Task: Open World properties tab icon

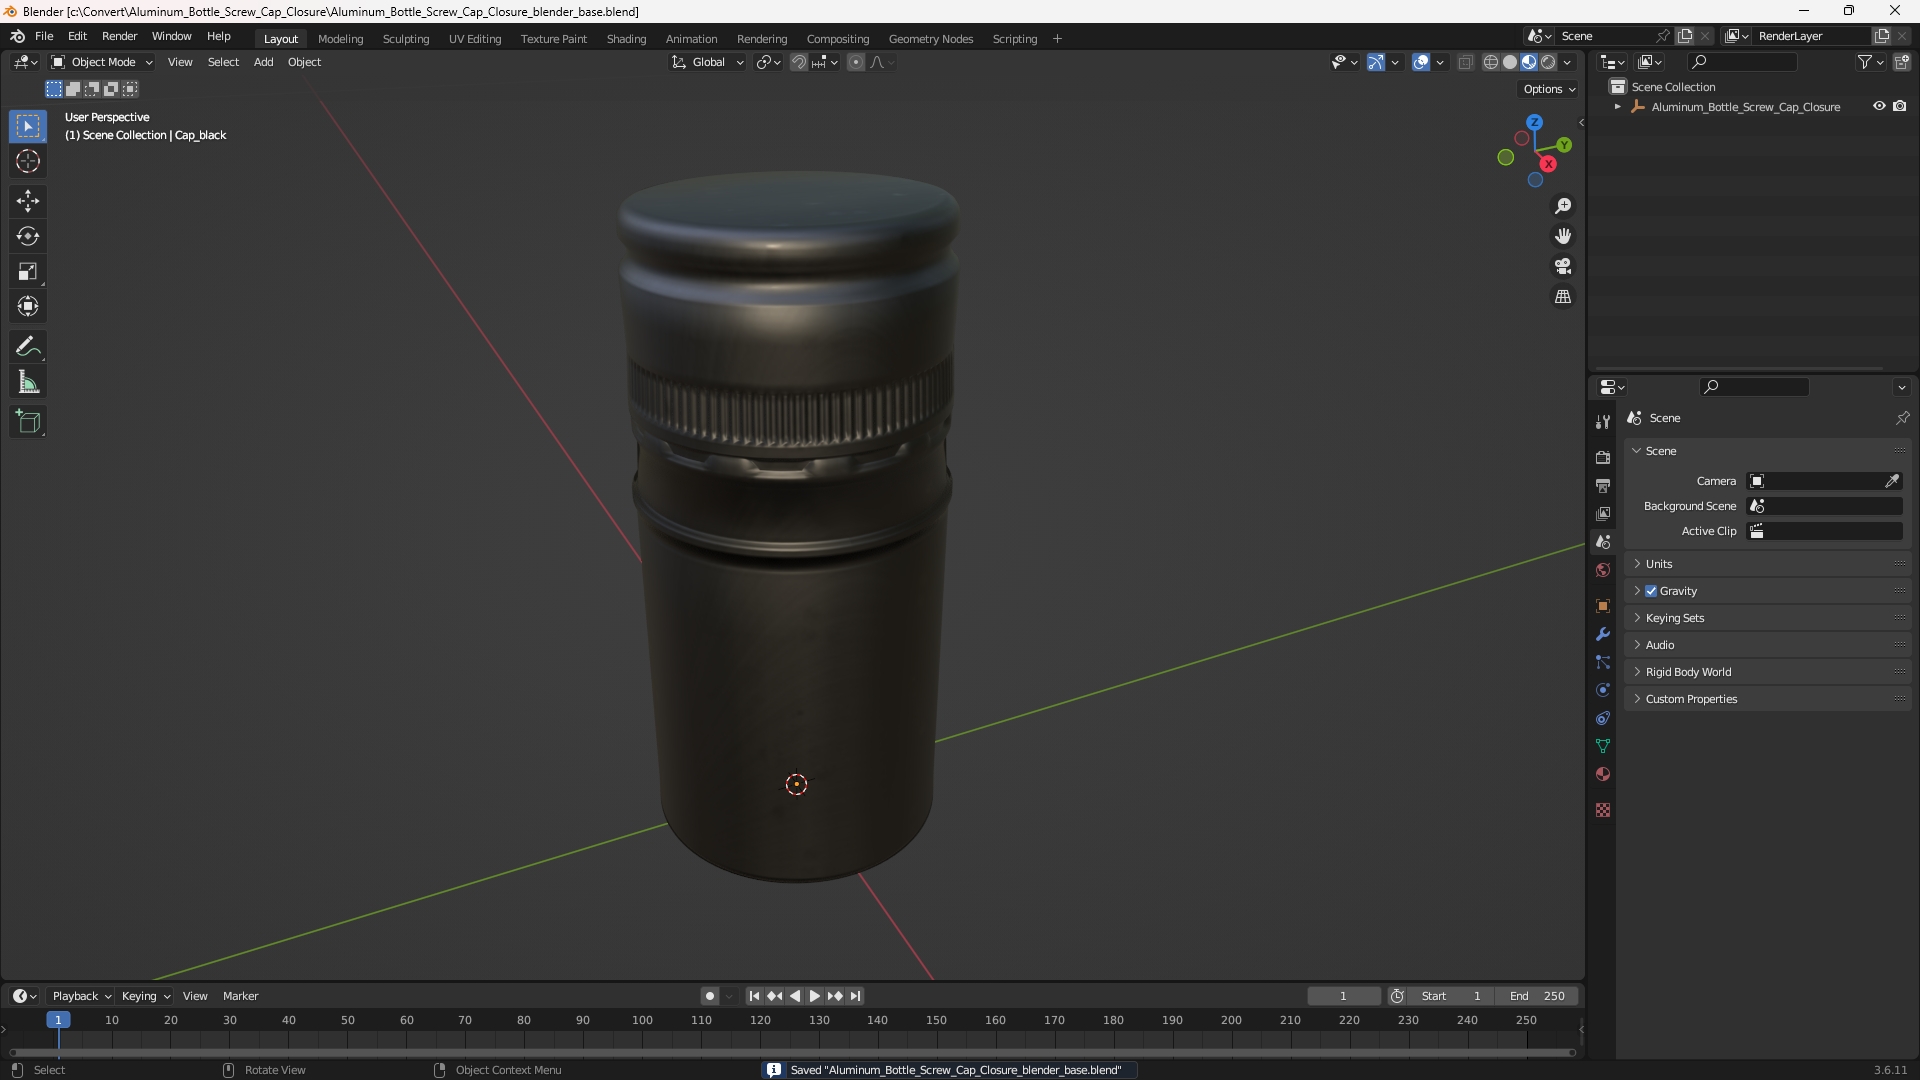Action: [1603, 570]
